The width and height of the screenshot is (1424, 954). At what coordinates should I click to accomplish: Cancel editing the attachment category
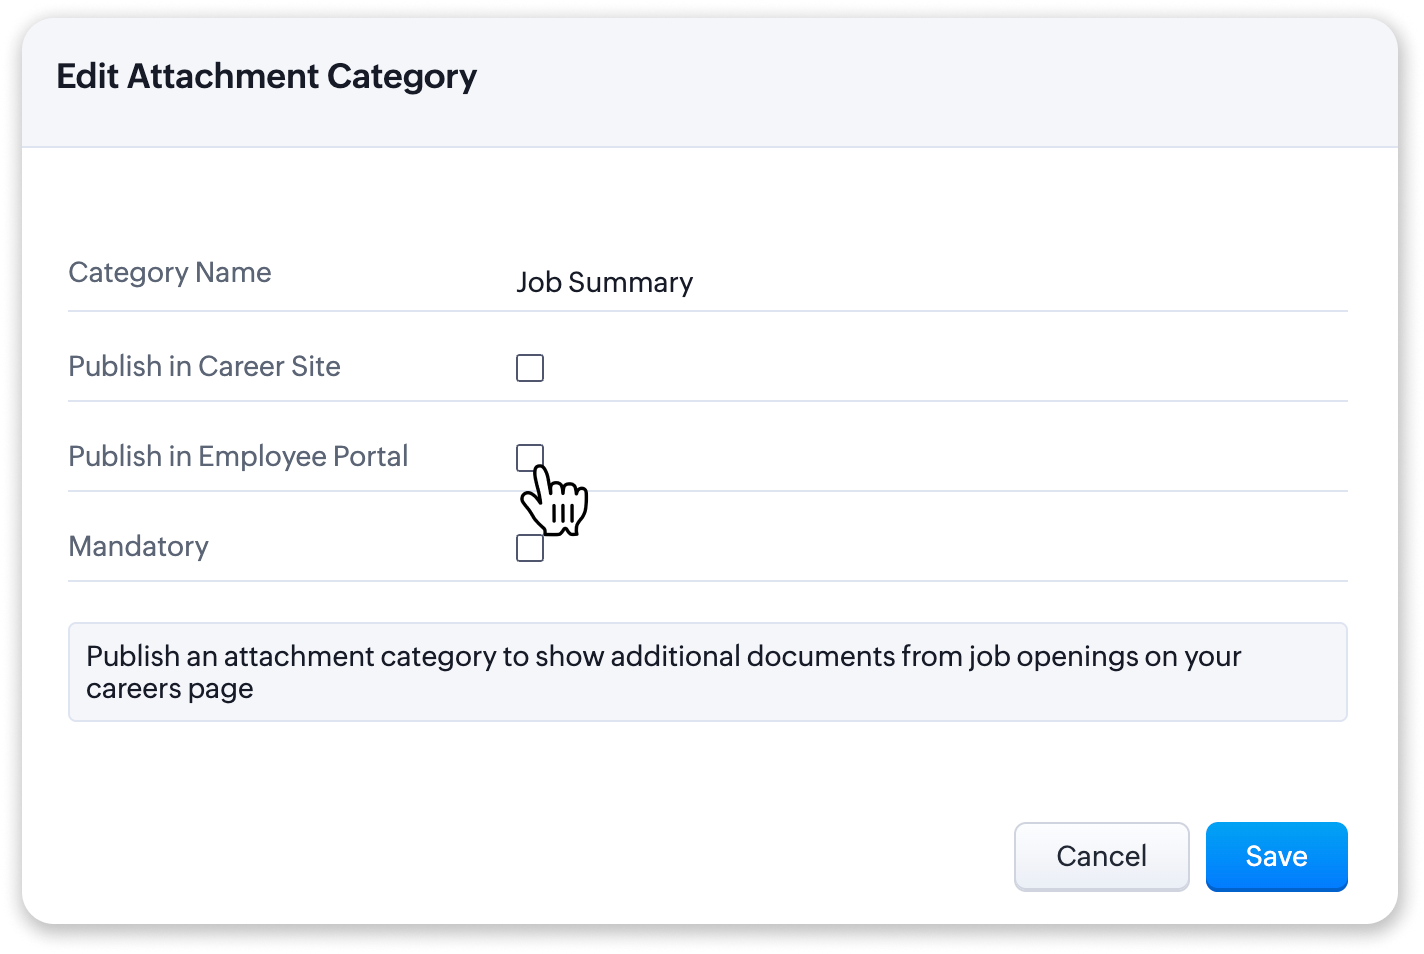pyautogui.click(x=1101, y=856)
